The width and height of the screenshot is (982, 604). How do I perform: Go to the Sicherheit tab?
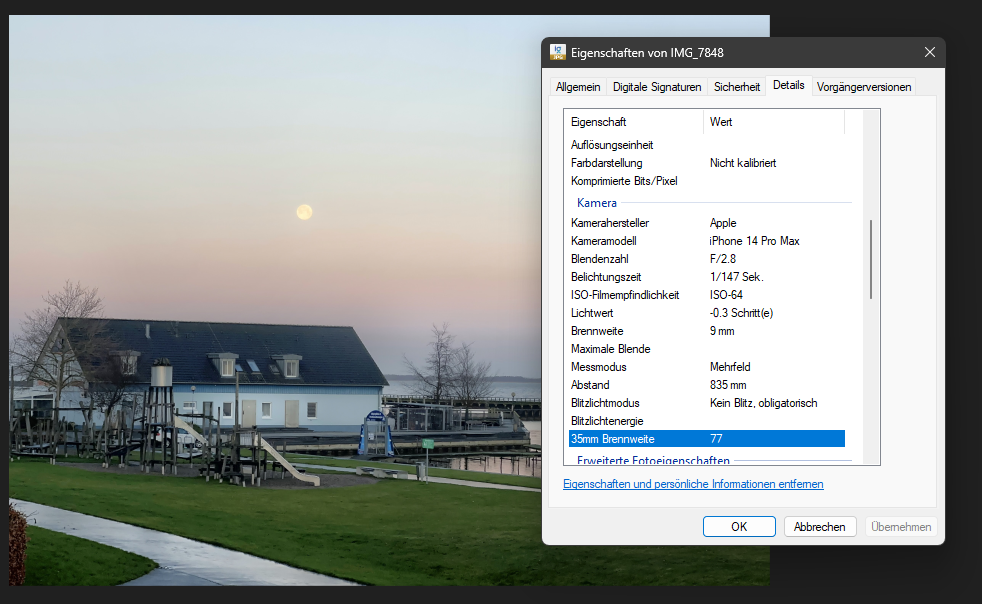click(x=737, y=87)
